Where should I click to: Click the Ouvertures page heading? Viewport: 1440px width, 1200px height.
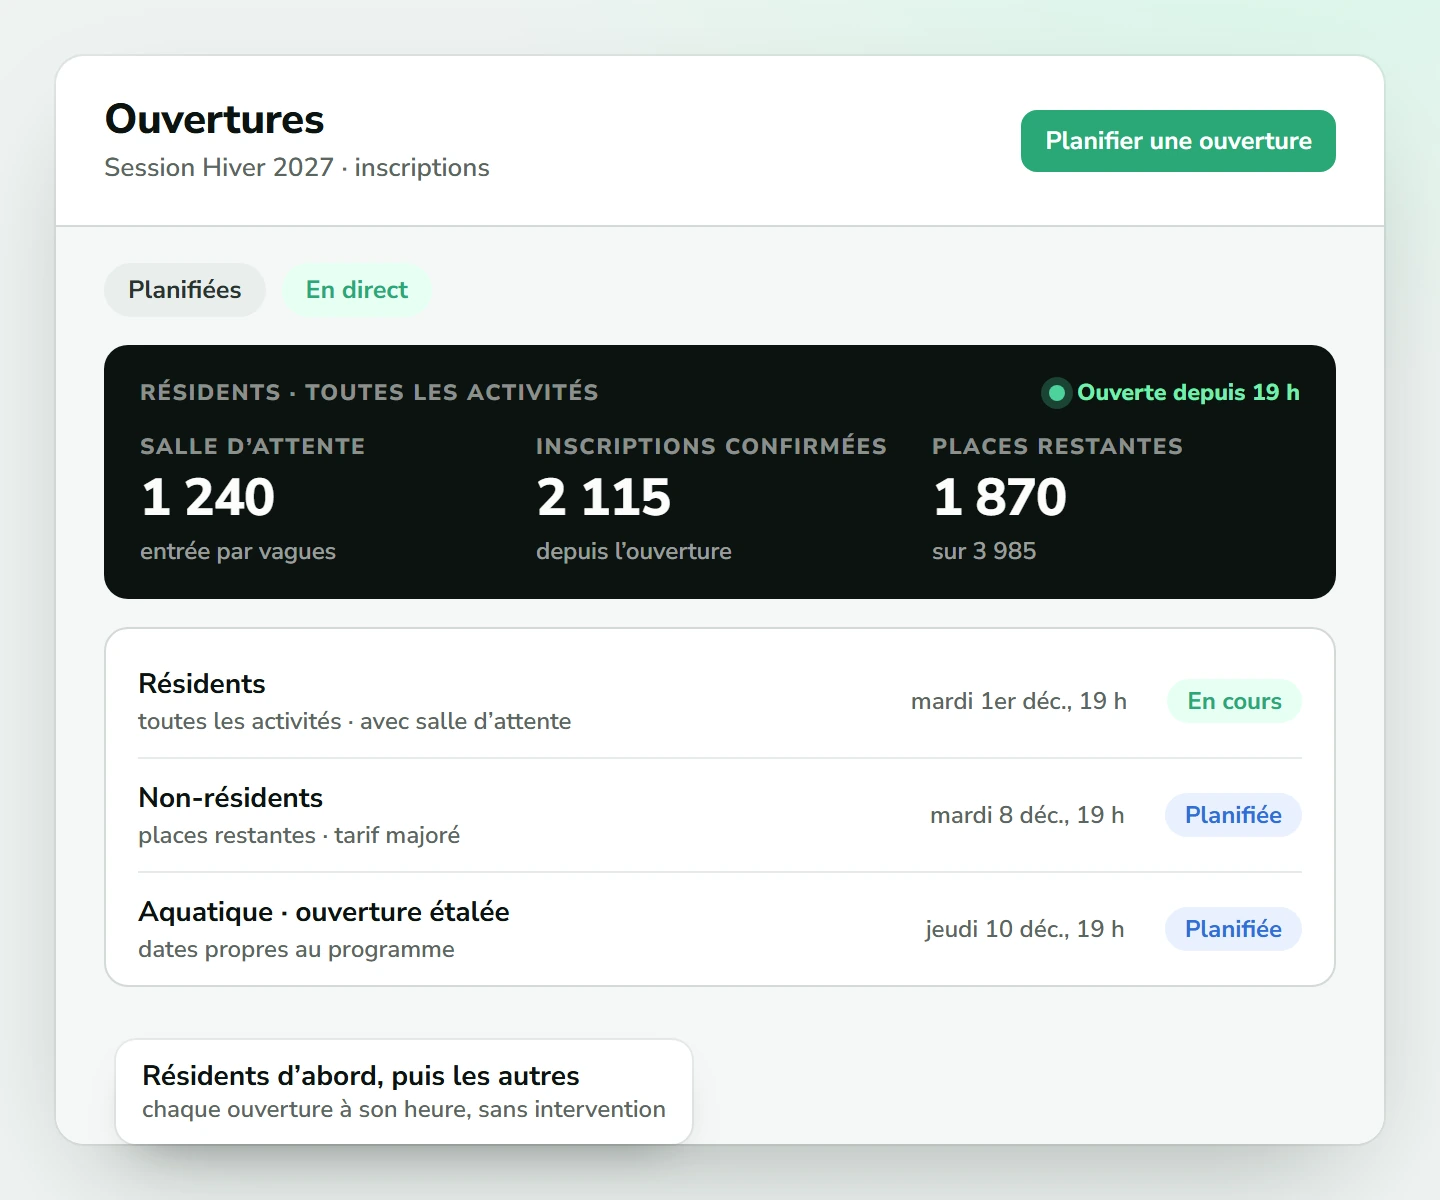215,119
